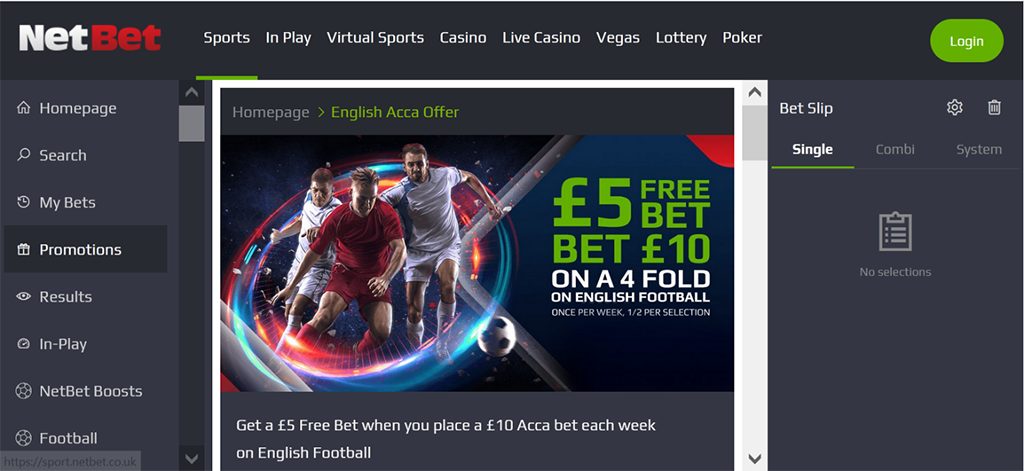Click the sidebar scrollbar down arrow
1024x471 pixels.
click(x=191, y=458)
